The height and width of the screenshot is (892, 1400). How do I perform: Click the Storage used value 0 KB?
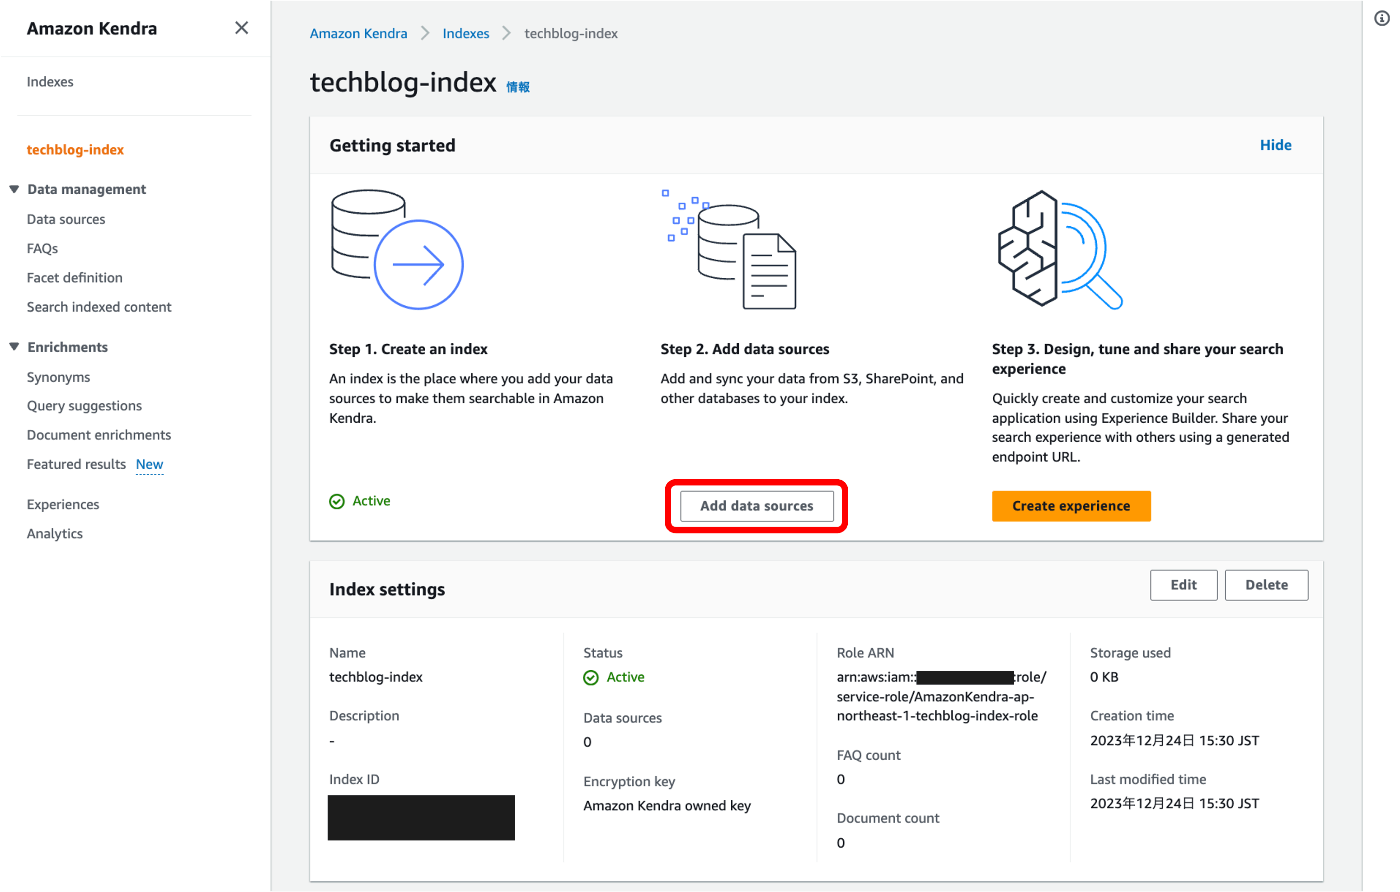pos(1104,678)
